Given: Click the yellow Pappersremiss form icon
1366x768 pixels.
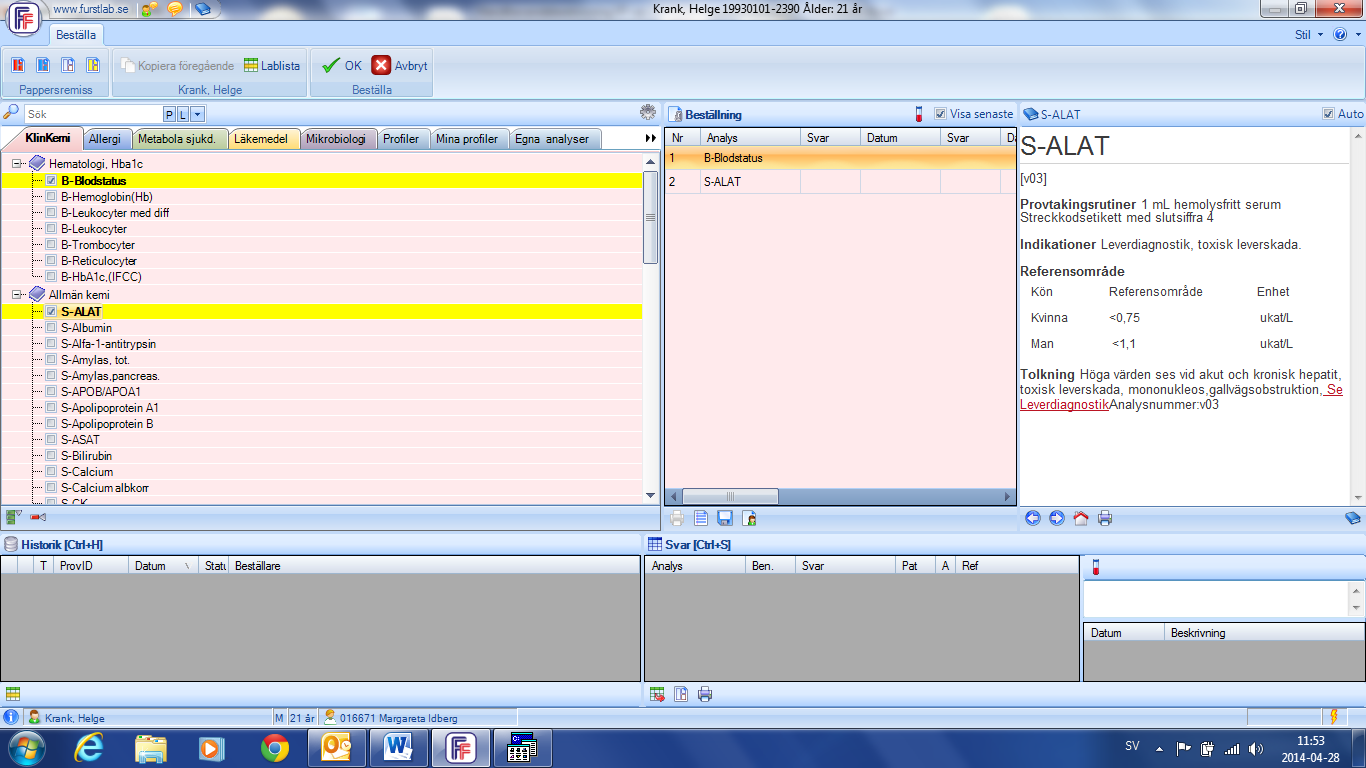Looking at the screenshot, I should click(93, 65).
